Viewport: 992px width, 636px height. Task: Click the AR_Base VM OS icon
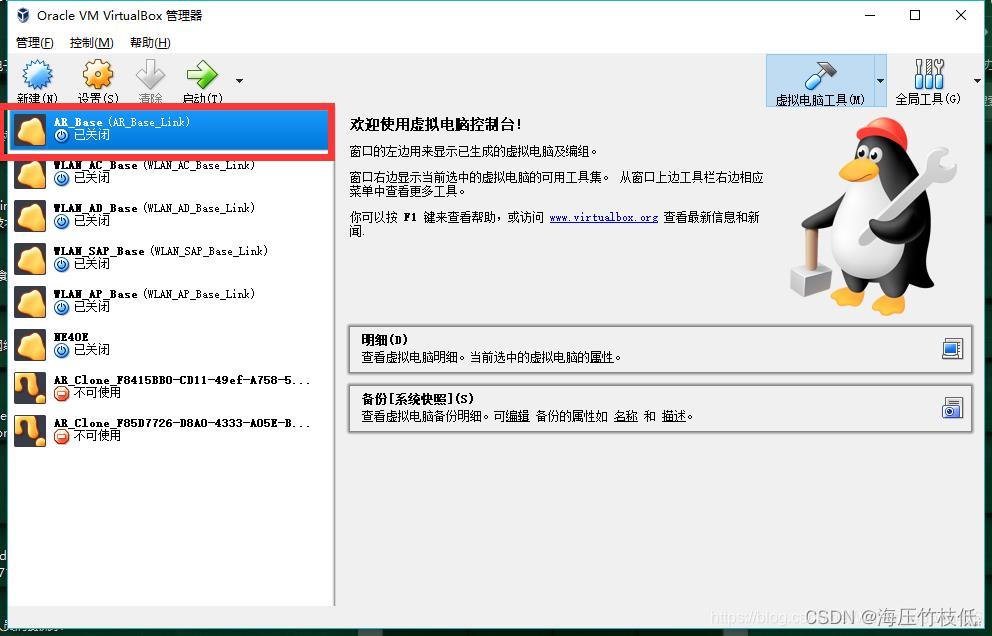pyautogui.click(x=30, y=130)
